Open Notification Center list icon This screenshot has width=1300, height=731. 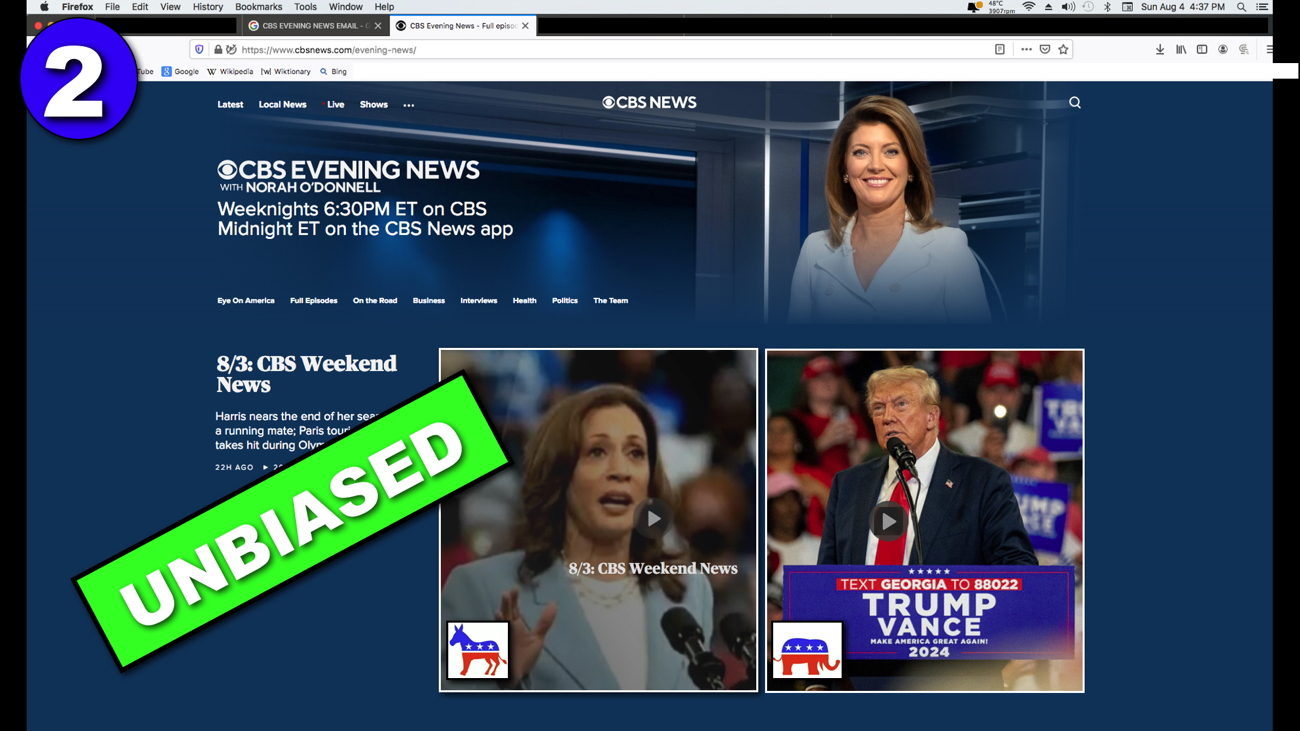click(1262, 7)
